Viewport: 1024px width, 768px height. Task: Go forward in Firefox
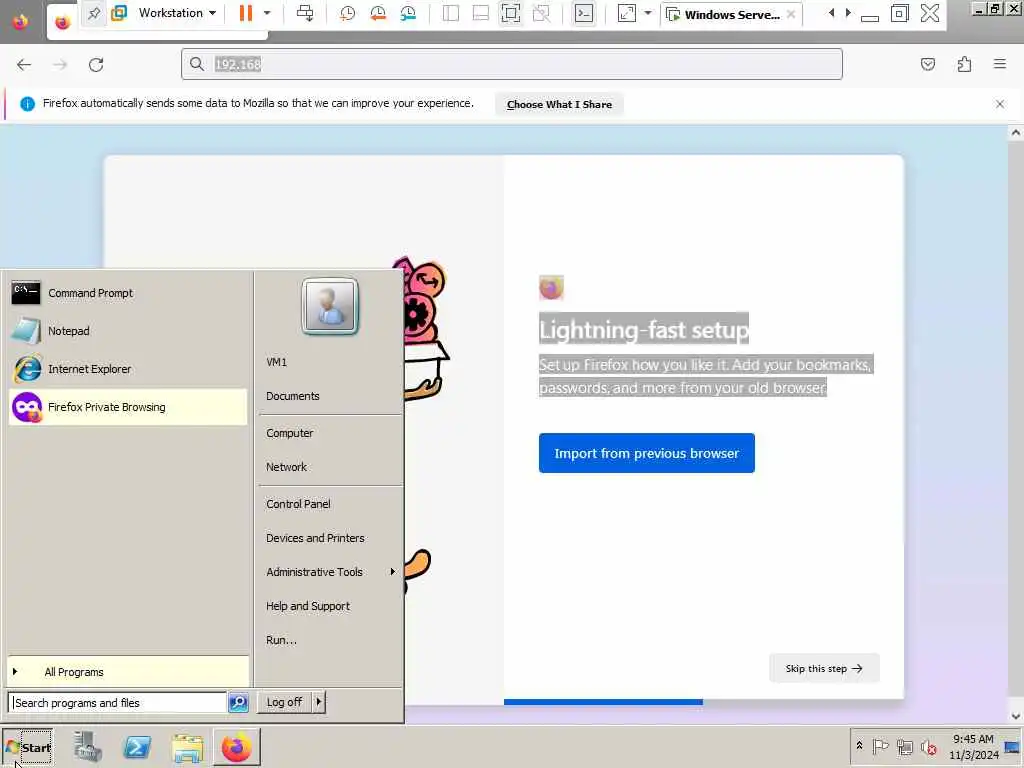click(x=60, y=65)
